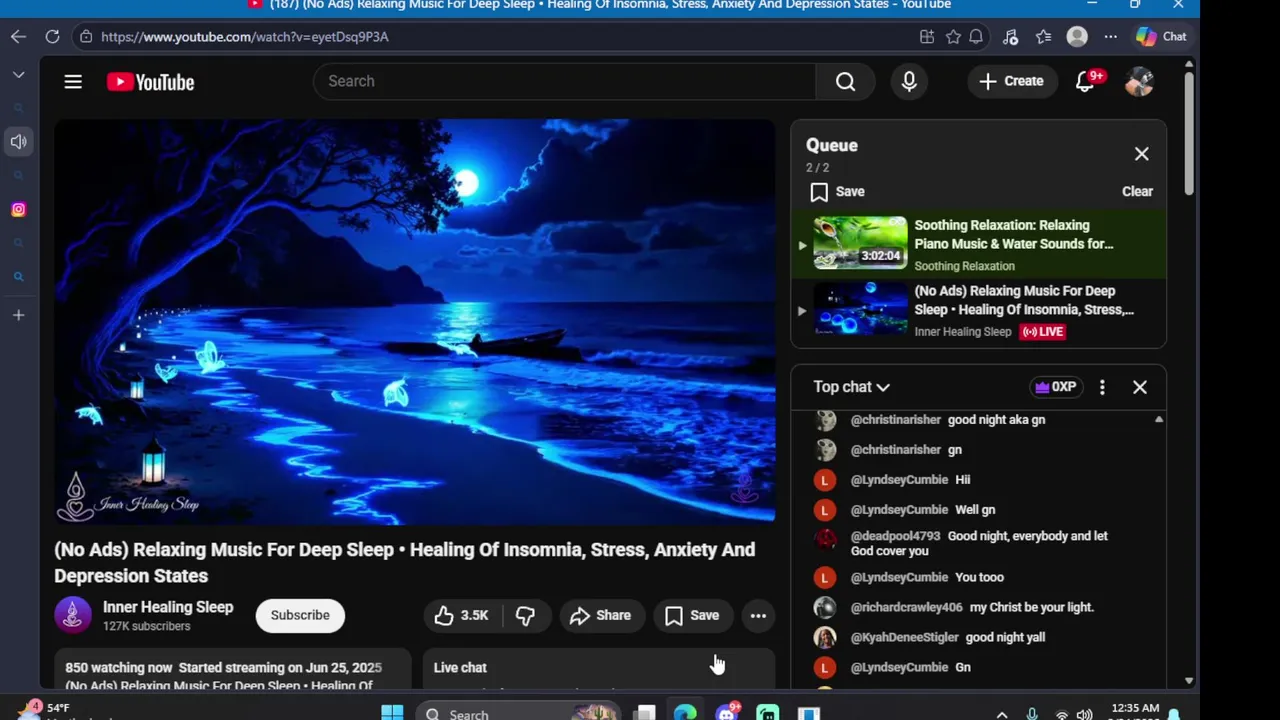The width and height of the screenshot is (1280, 720).
Task: Play the Soothing Relaxation queue thumbnail
Action: tap(860, 243)
